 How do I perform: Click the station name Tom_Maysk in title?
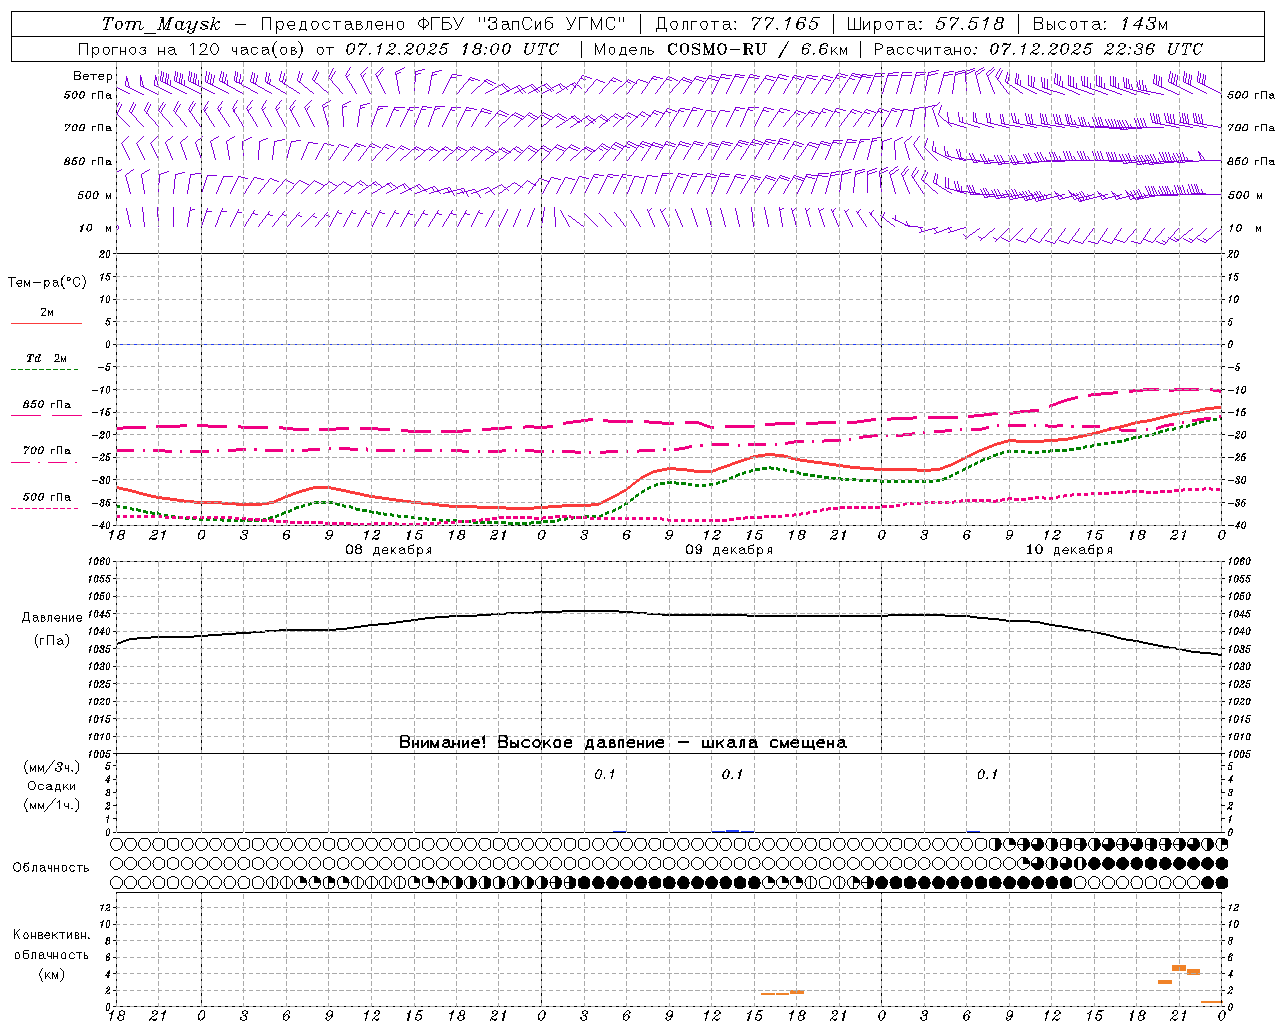[x=161, y=24]
